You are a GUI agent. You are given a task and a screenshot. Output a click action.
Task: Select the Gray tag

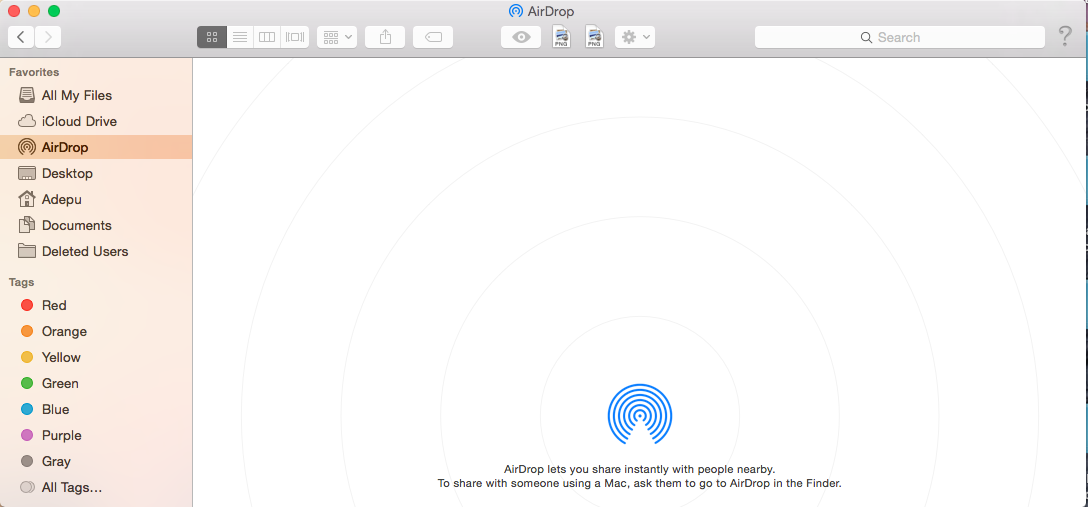coord(96,461)
